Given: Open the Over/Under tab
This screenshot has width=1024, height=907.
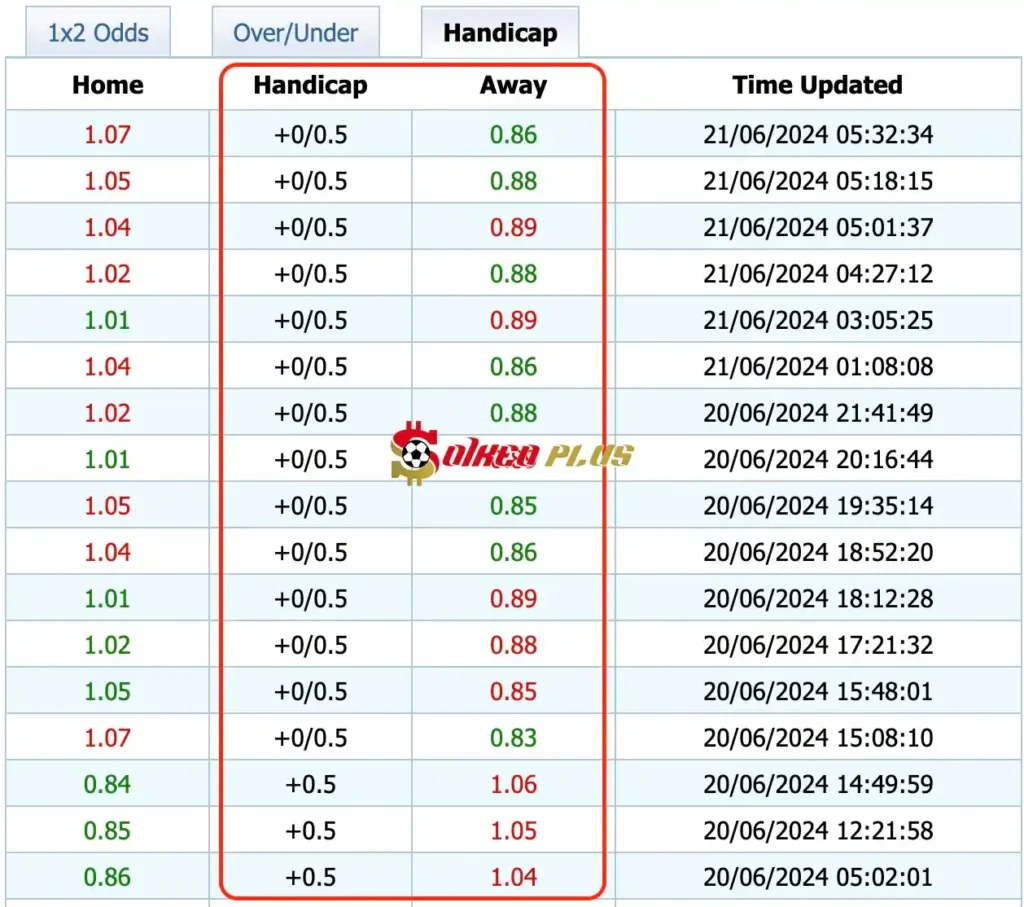Looking at the screenshot, I should 296,33.
